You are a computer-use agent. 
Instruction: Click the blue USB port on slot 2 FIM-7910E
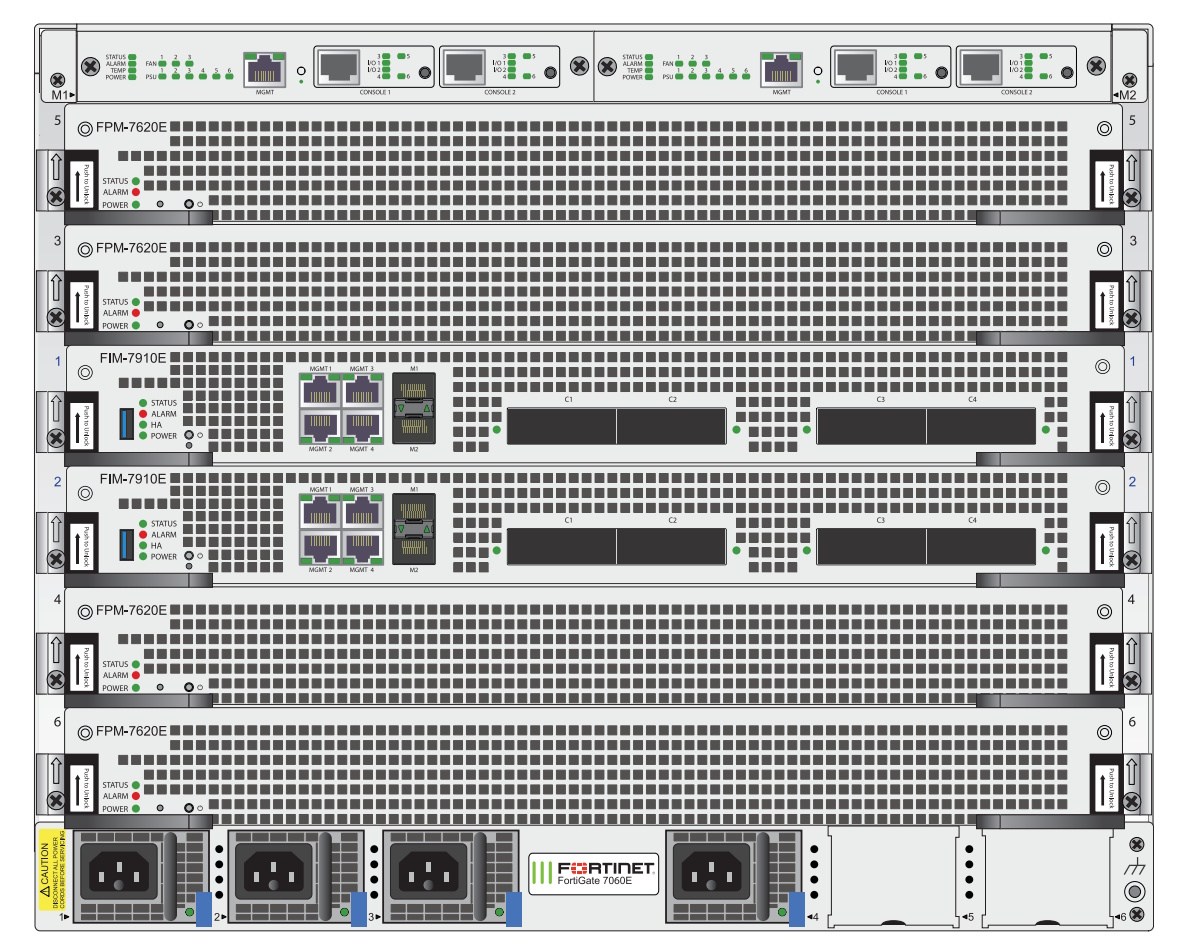127,545
